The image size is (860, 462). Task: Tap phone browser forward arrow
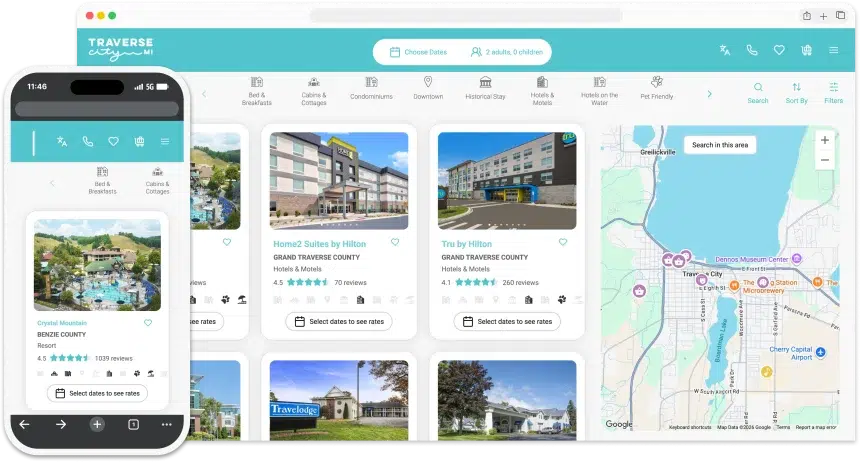(x=61, y=424)
